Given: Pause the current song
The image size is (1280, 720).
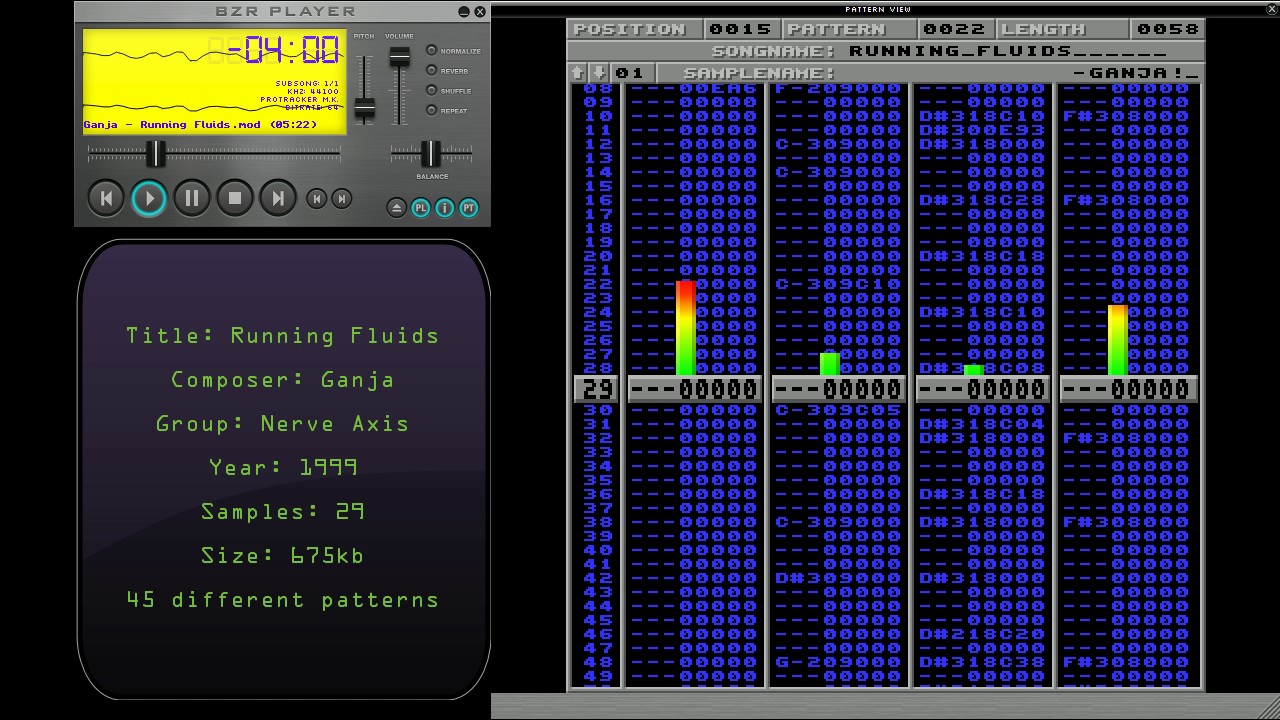Looking at the screenshot, I should [x=192, y=198].
